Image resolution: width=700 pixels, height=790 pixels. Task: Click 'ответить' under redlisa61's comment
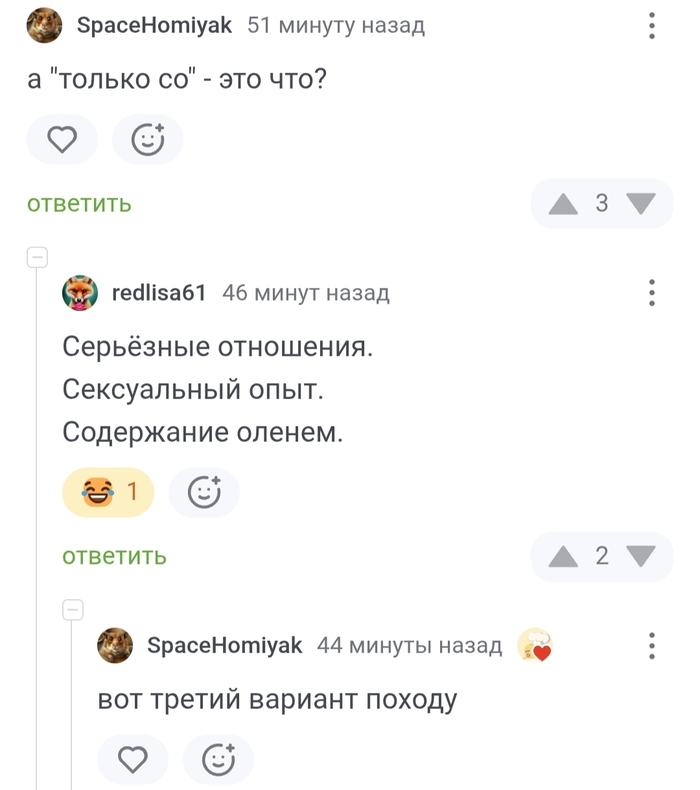[x=114, y=557]
